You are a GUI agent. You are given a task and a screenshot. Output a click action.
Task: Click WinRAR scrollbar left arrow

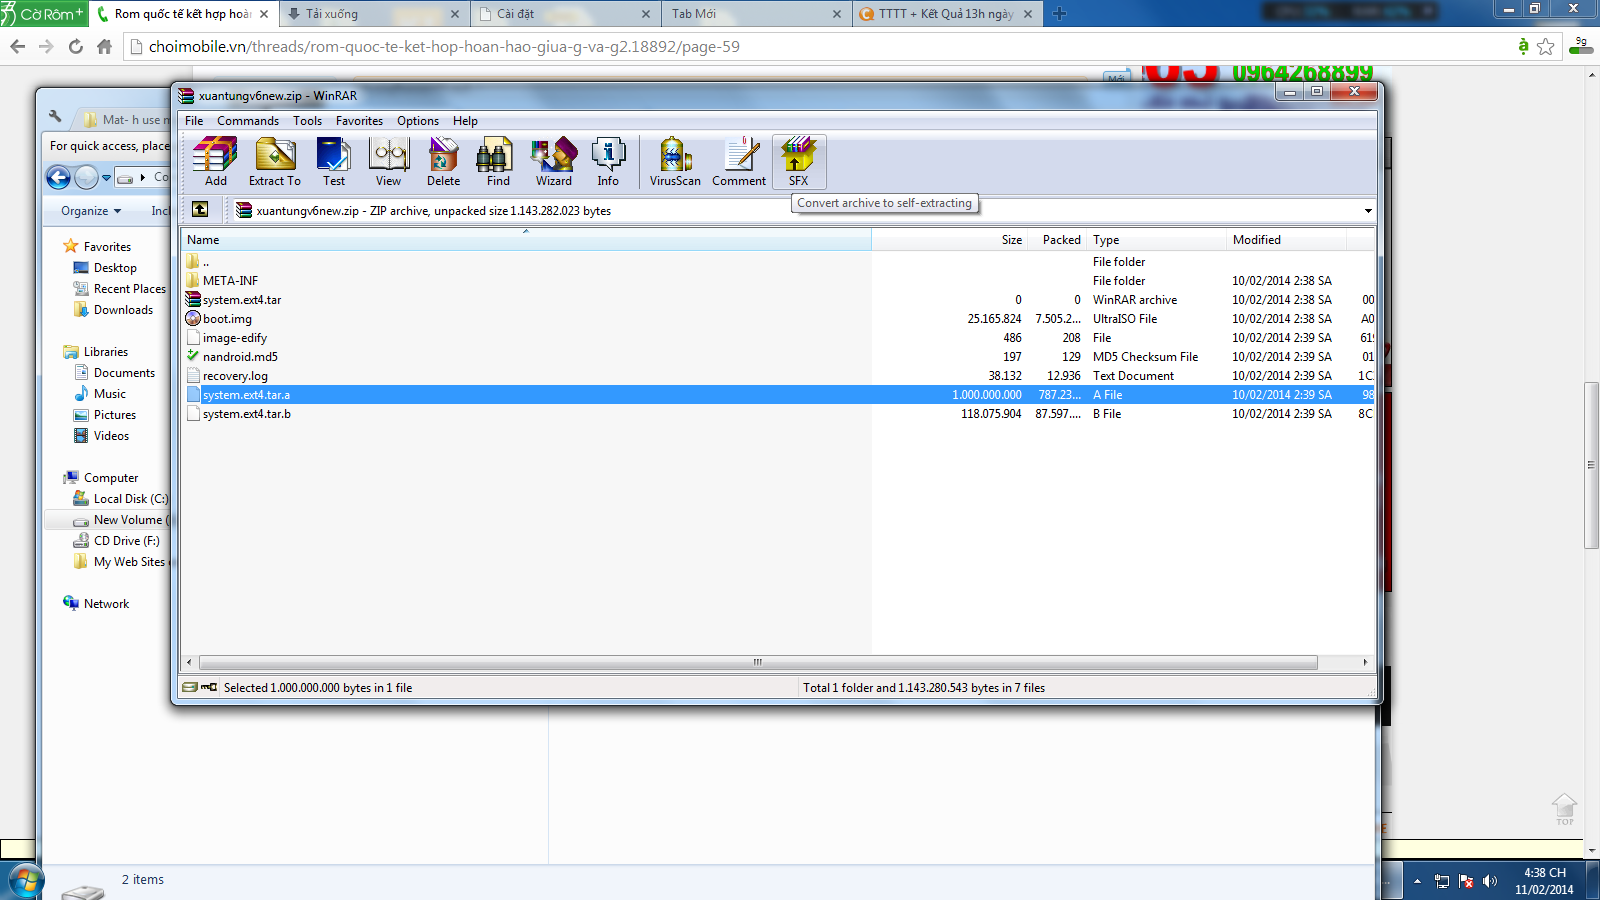[190, 662]
